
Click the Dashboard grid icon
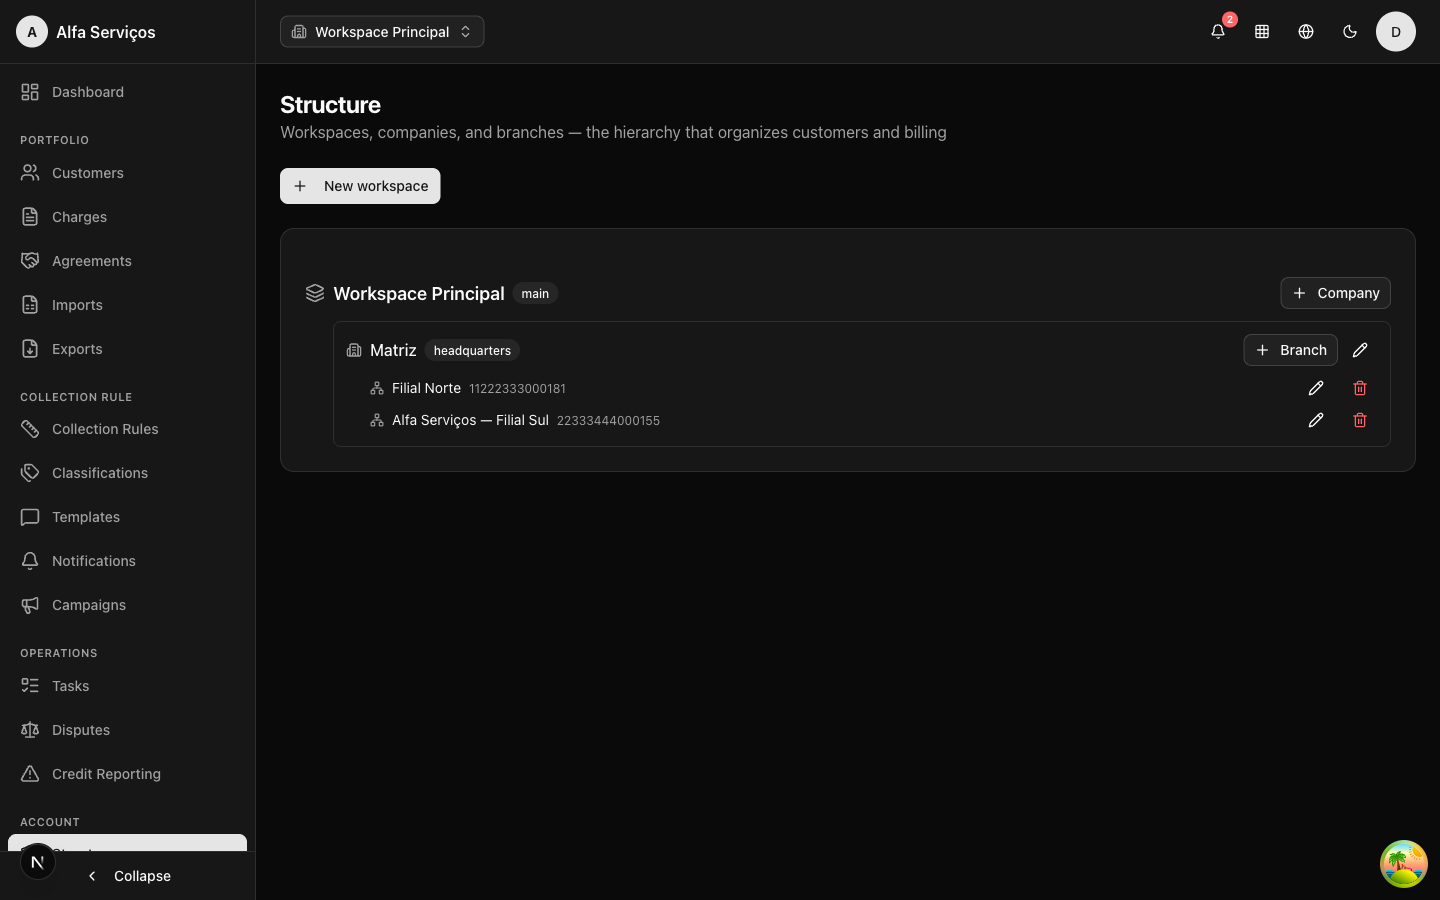tap(30, 92)
